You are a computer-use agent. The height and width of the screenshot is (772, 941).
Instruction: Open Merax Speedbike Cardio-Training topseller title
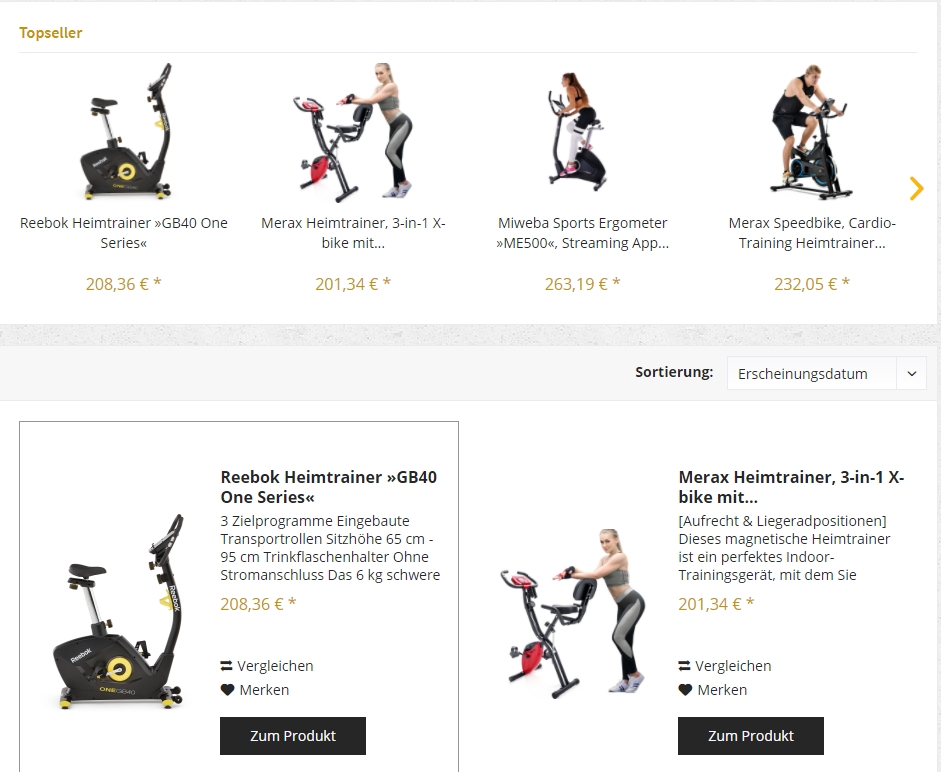click(812, 233)
